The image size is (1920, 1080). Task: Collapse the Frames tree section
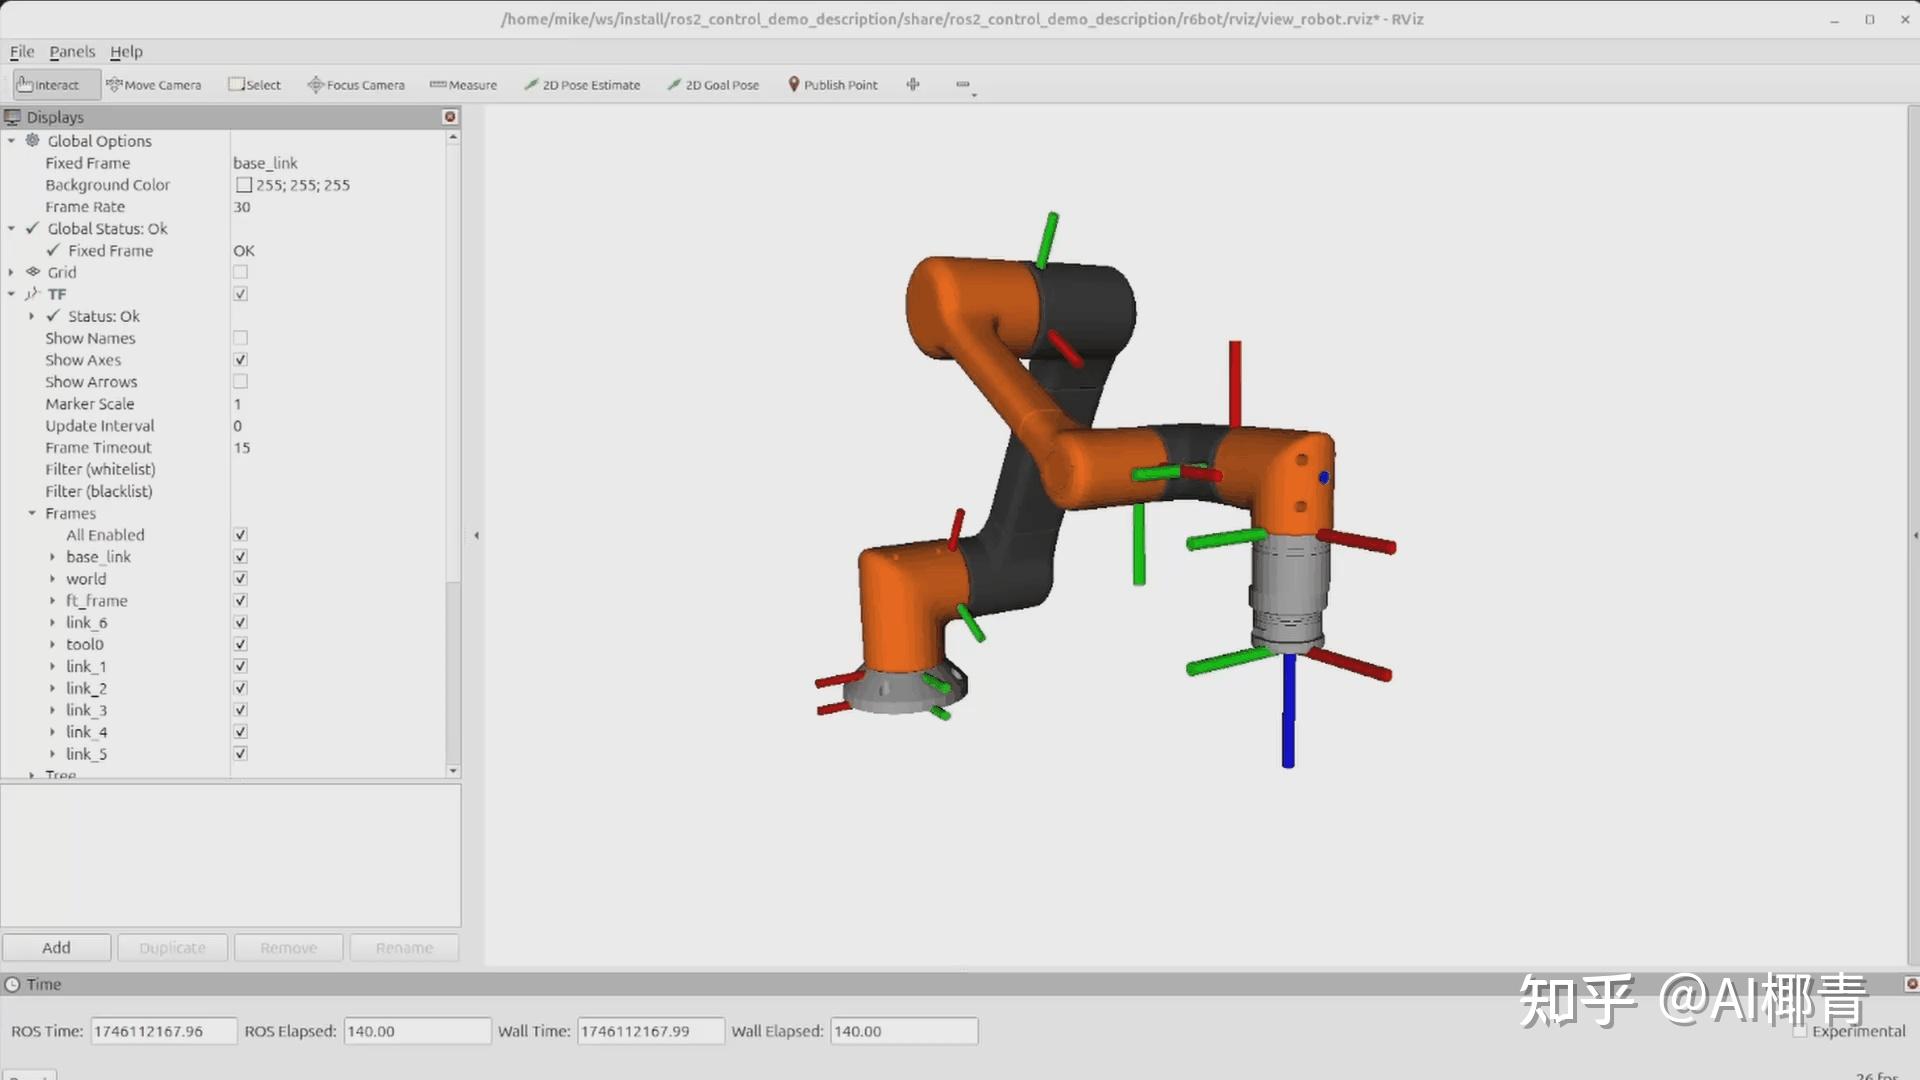(x=32, y=513)
